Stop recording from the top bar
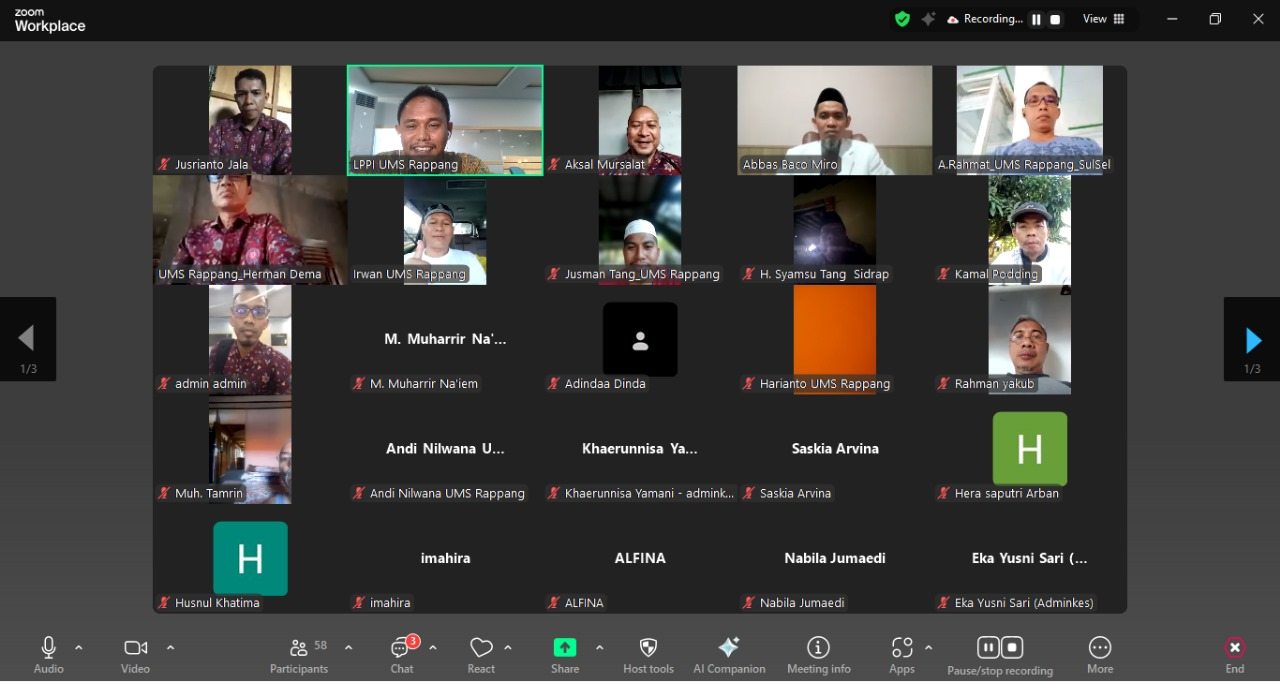 [x=1055, y=19]
